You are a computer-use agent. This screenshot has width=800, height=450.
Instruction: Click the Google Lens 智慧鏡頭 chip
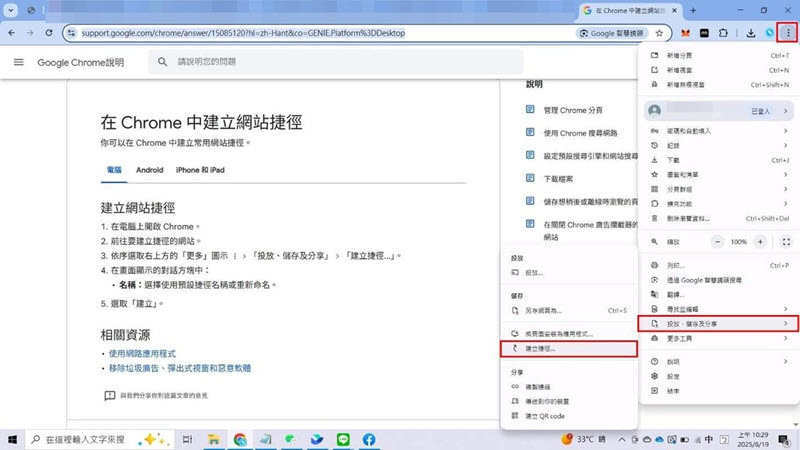point(612,33)
